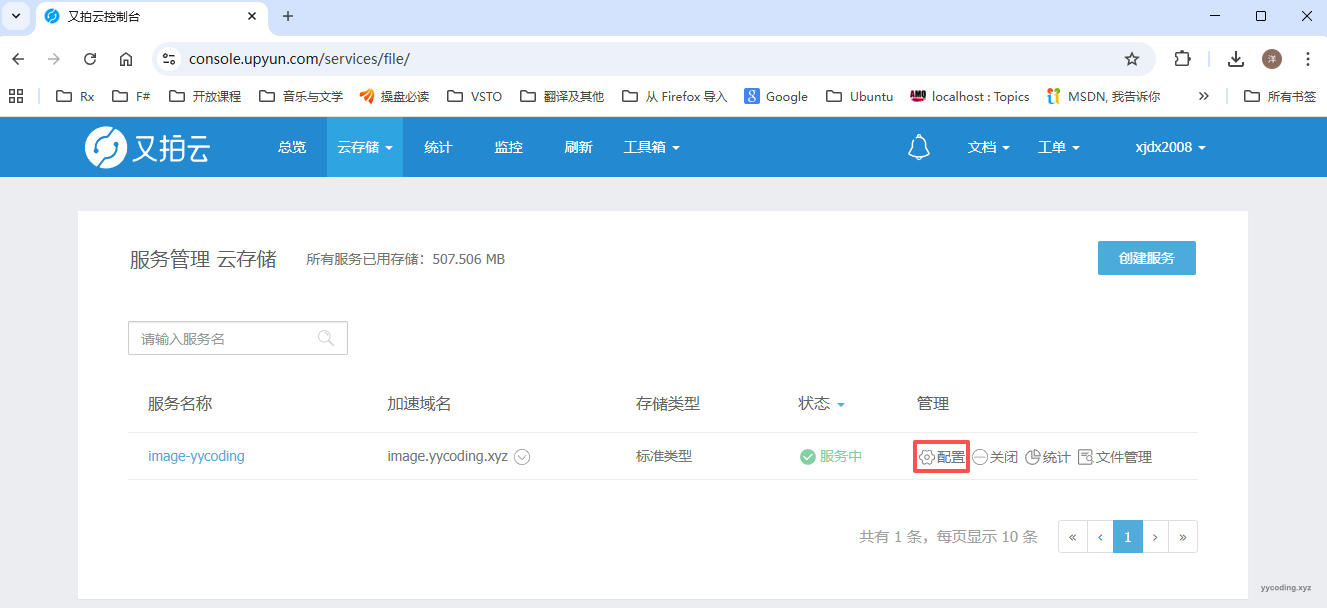Open 统计 for image-yycoding service
The height and width of the screenshot is (608, 1327).
tap(1048, 457)
